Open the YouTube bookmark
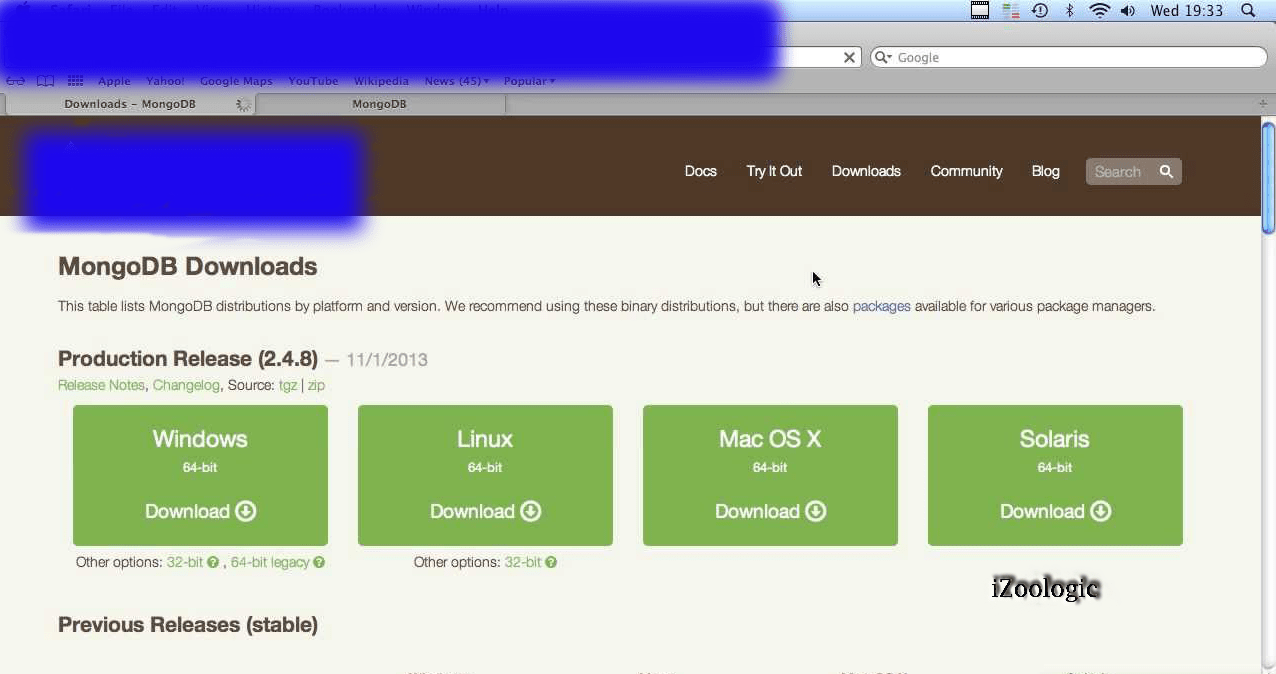The height and width of the screenshot is (674, 1276). point(313,81)
